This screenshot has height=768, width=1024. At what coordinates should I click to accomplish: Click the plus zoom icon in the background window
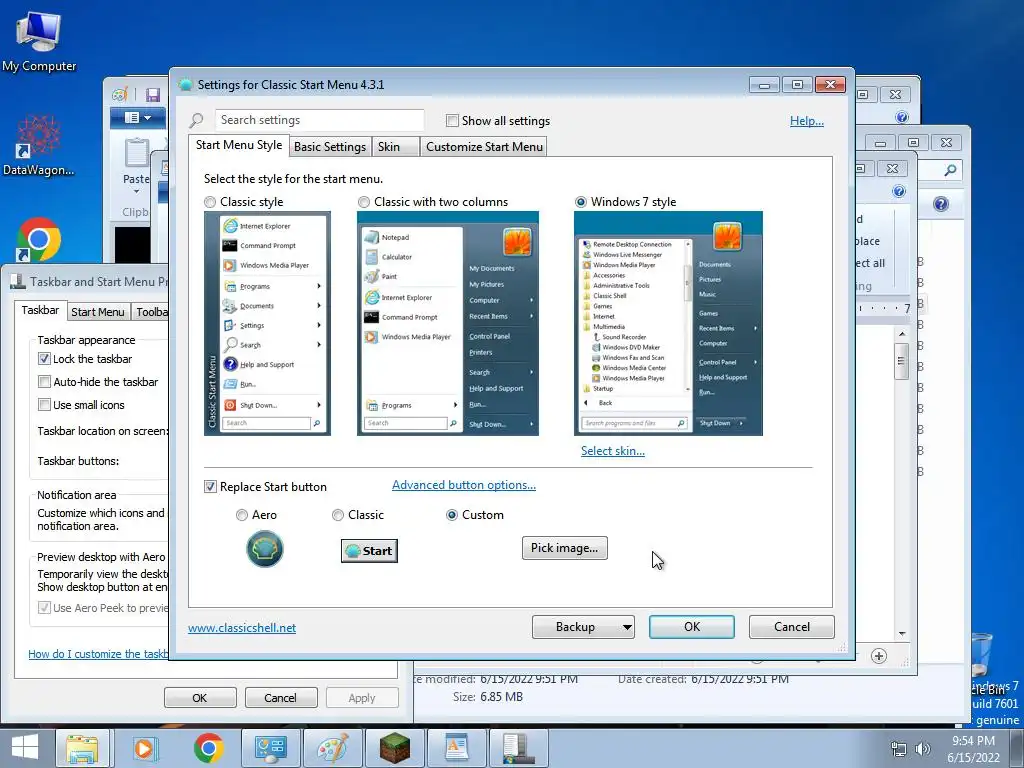(x=879, y=656)
